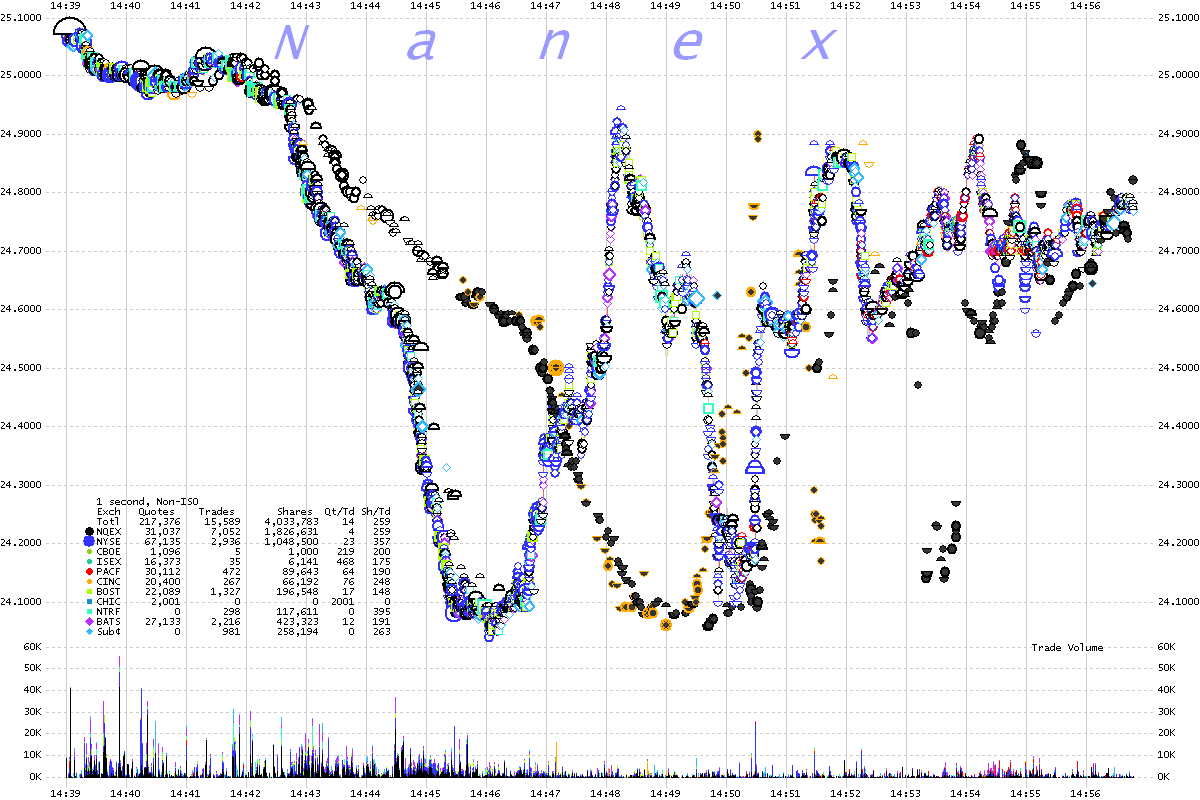Select CINC shares value 66,192
The width and height of the screenshot is (1200, 800).
(301, 581)
